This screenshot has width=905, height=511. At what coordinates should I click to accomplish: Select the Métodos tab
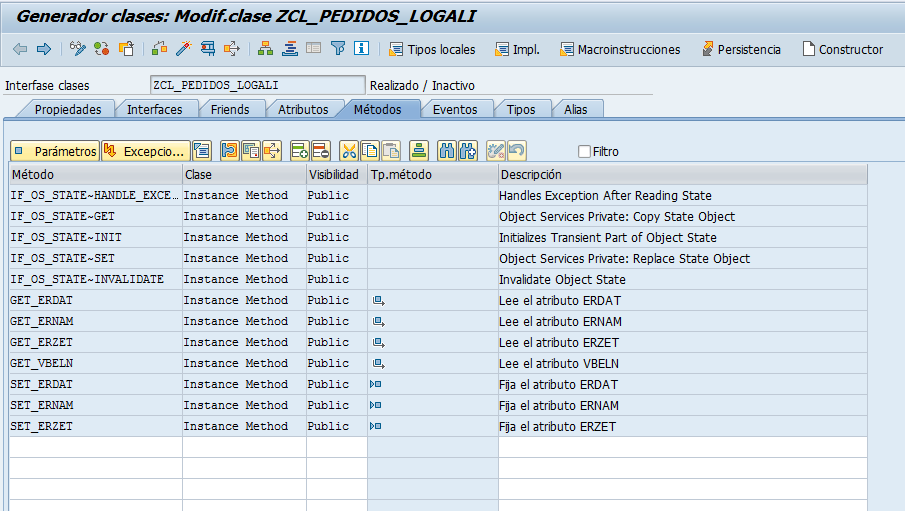pos(377,109)
